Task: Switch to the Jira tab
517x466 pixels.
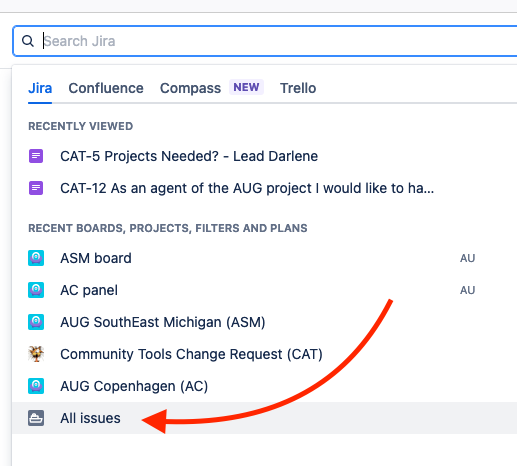Action: [x=40, y=88]
